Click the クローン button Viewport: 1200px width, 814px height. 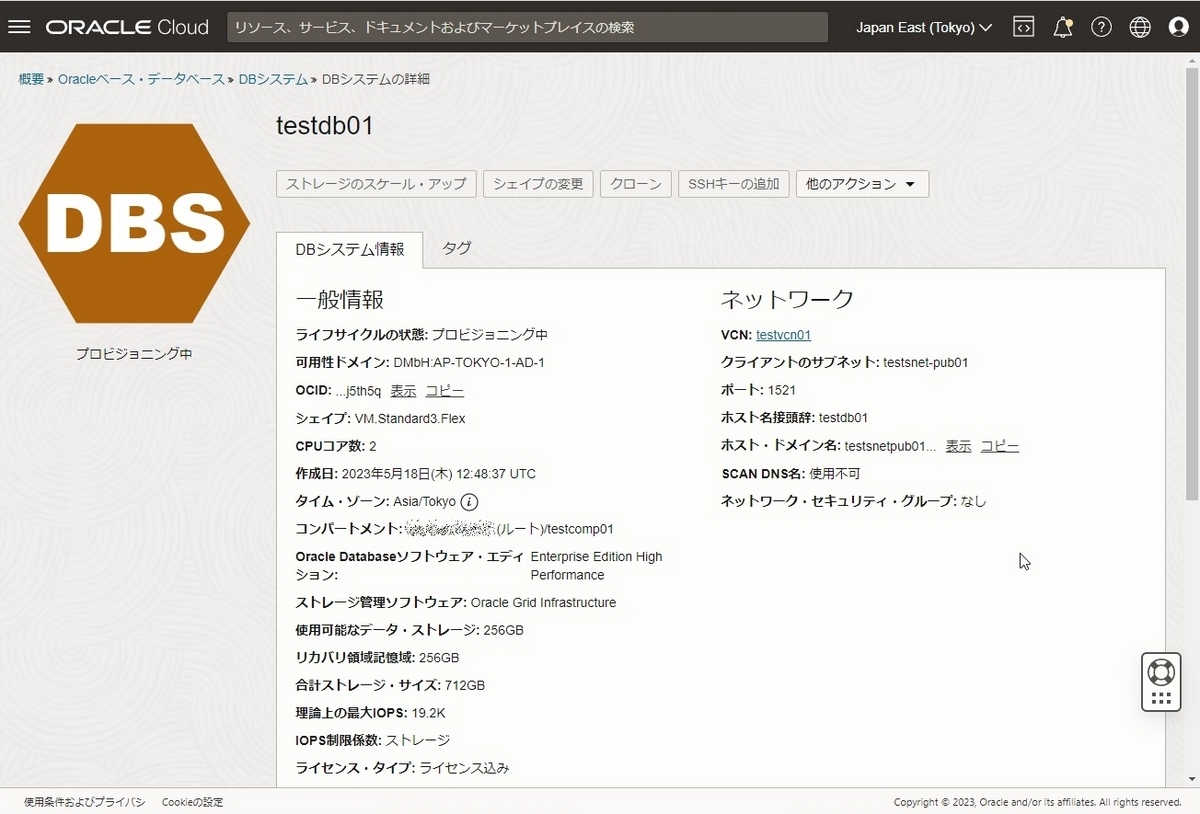click(635, 184)
